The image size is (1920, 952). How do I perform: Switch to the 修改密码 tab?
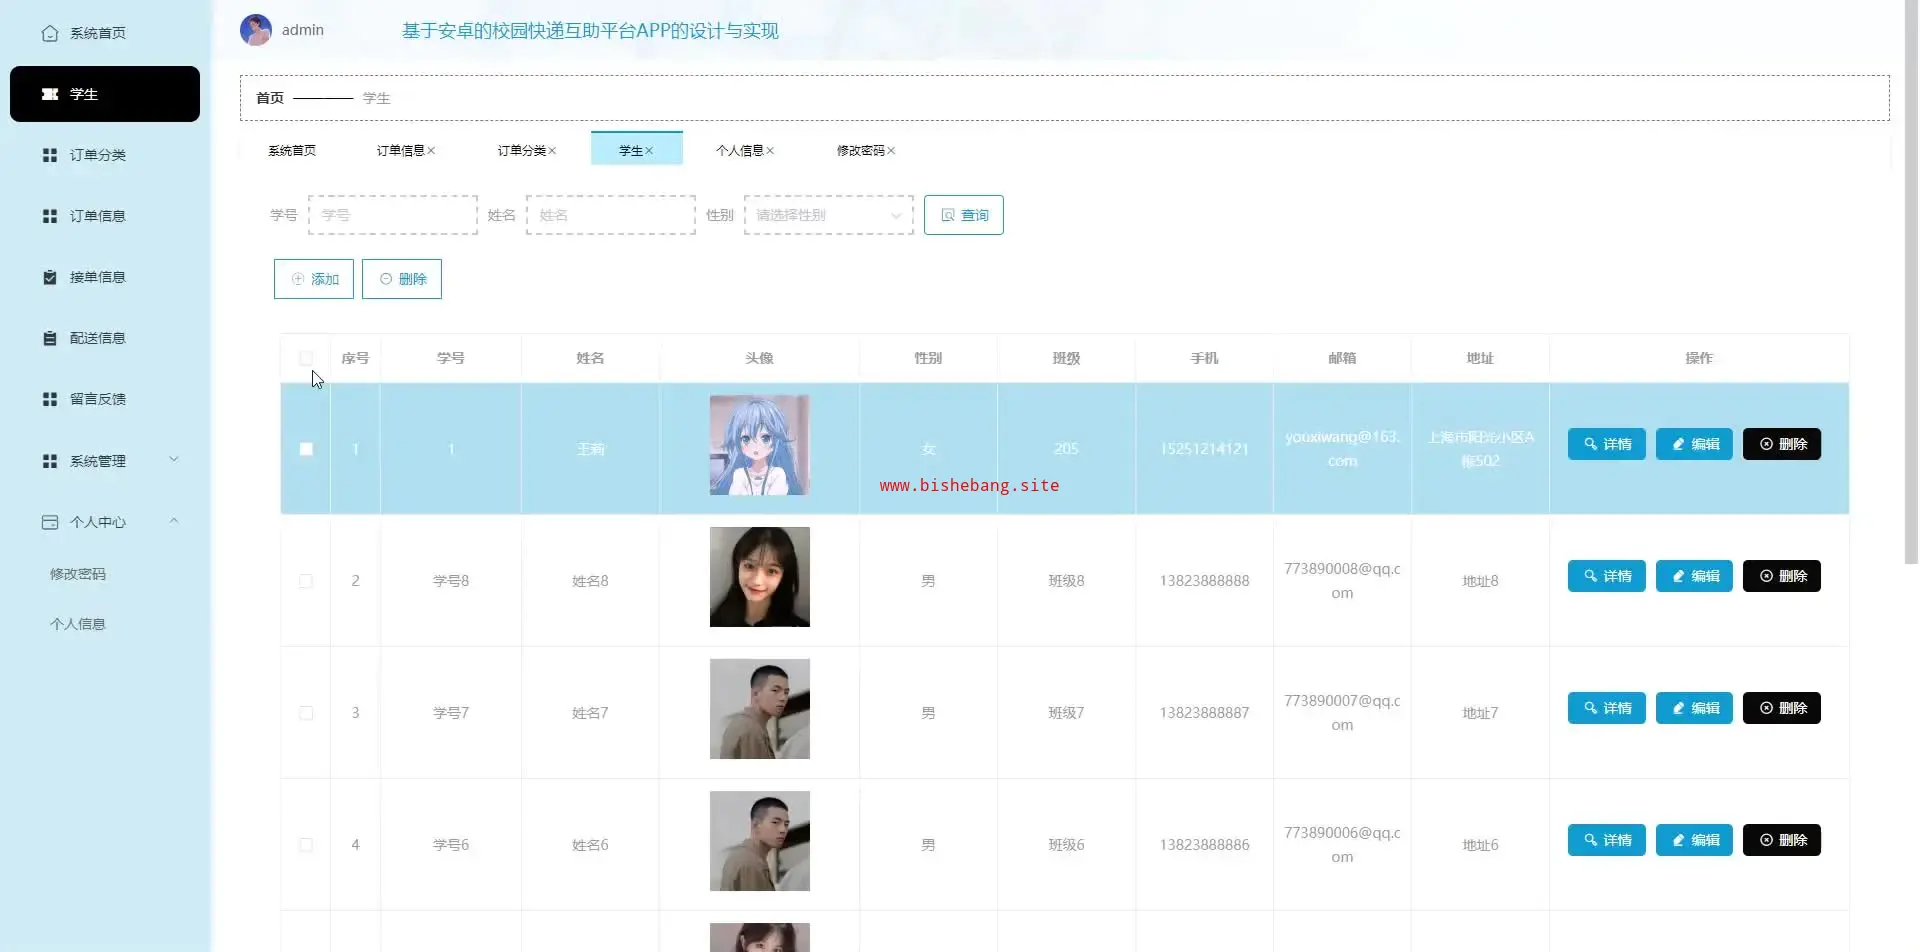860,150
